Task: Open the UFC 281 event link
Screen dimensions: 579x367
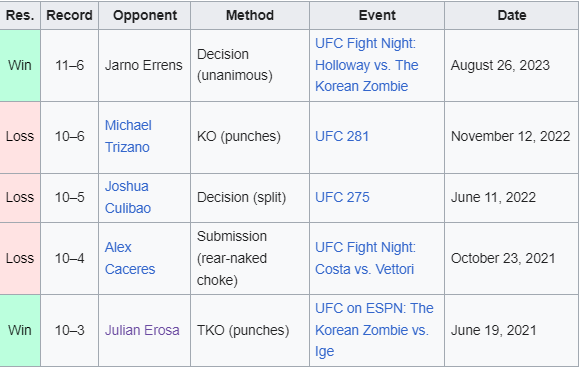Action: pyautogui.click(x=342, y=136)
